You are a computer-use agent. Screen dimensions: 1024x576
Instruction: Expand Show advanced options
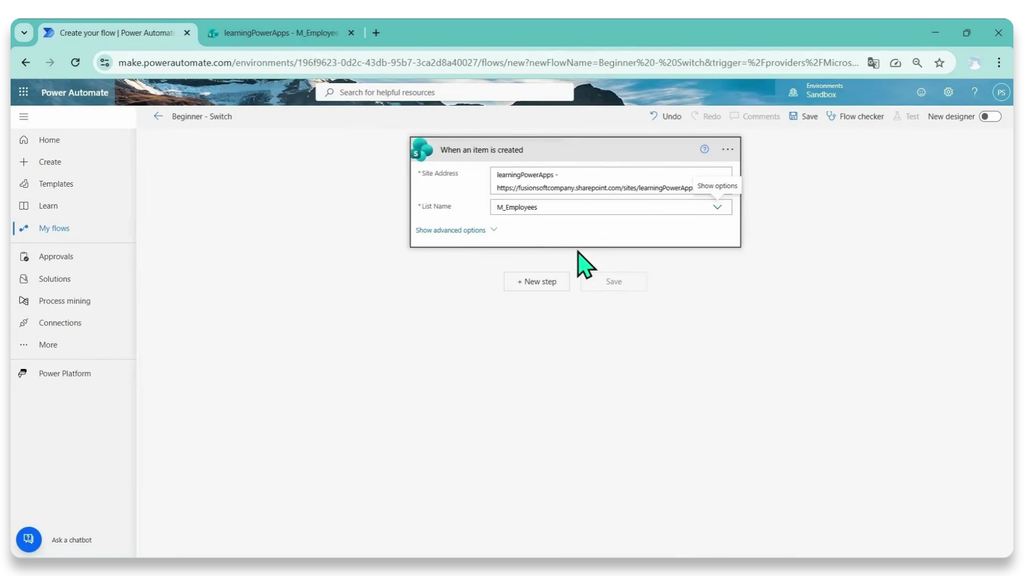pyautogui.click(x=456, y=230)
